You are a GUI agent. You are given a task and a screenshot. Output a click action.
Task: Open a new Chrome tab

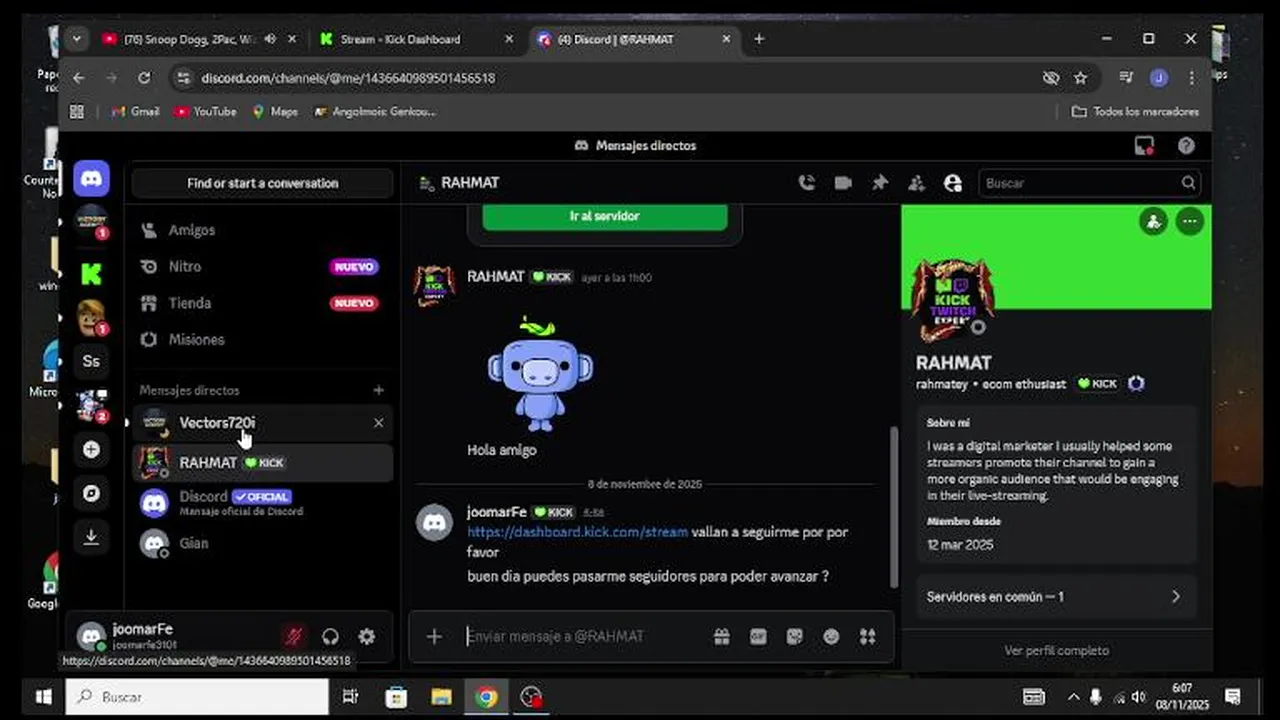click(759, 39)
